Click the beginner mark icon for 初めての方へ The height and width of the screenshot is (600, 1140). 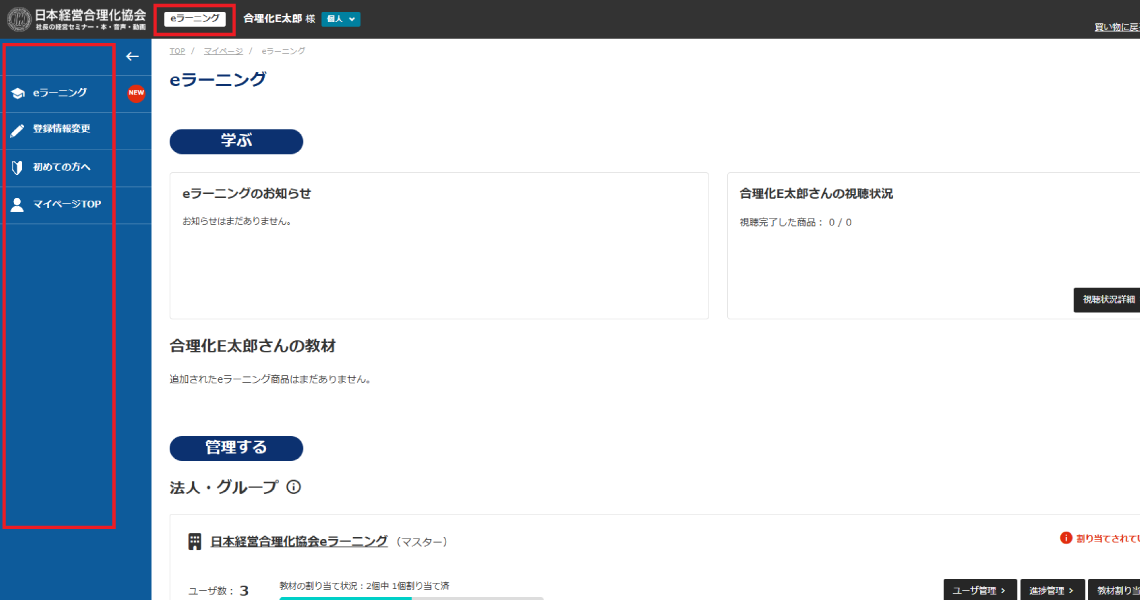coord(17,167)
